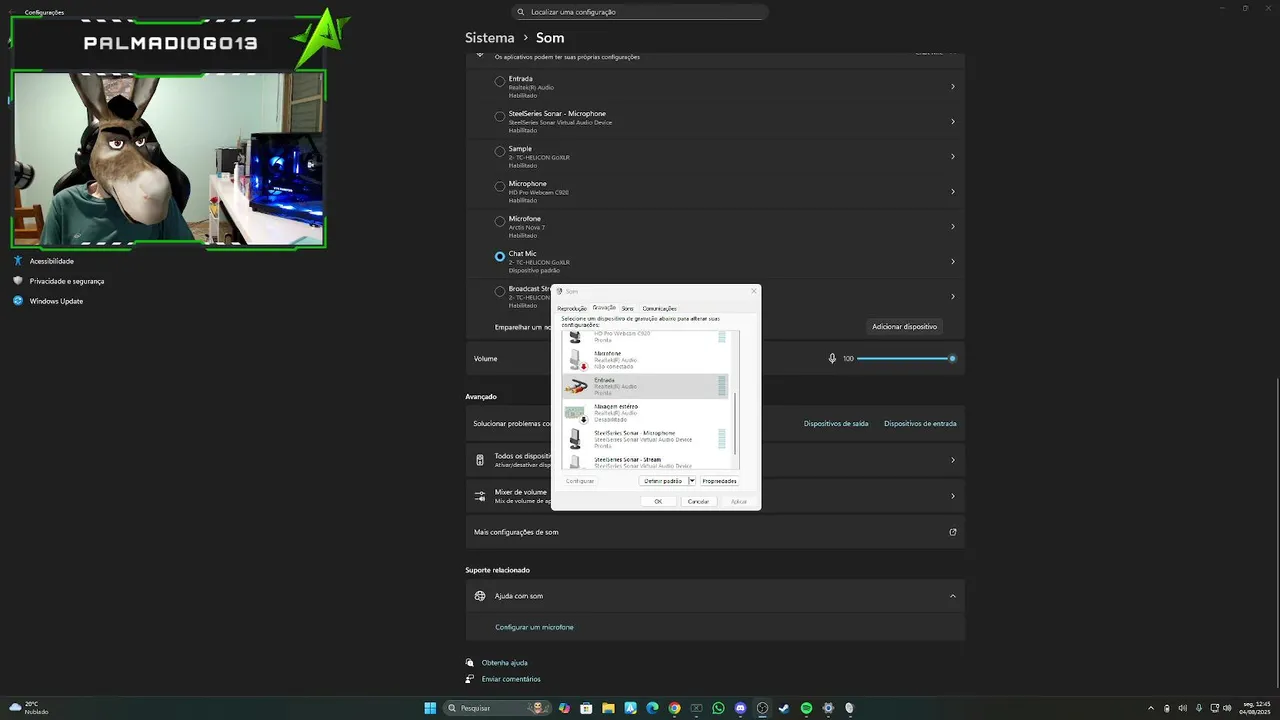Select the Chat Mic radio button
This screenshot has height=720, width=1280.
pos(500,256)
